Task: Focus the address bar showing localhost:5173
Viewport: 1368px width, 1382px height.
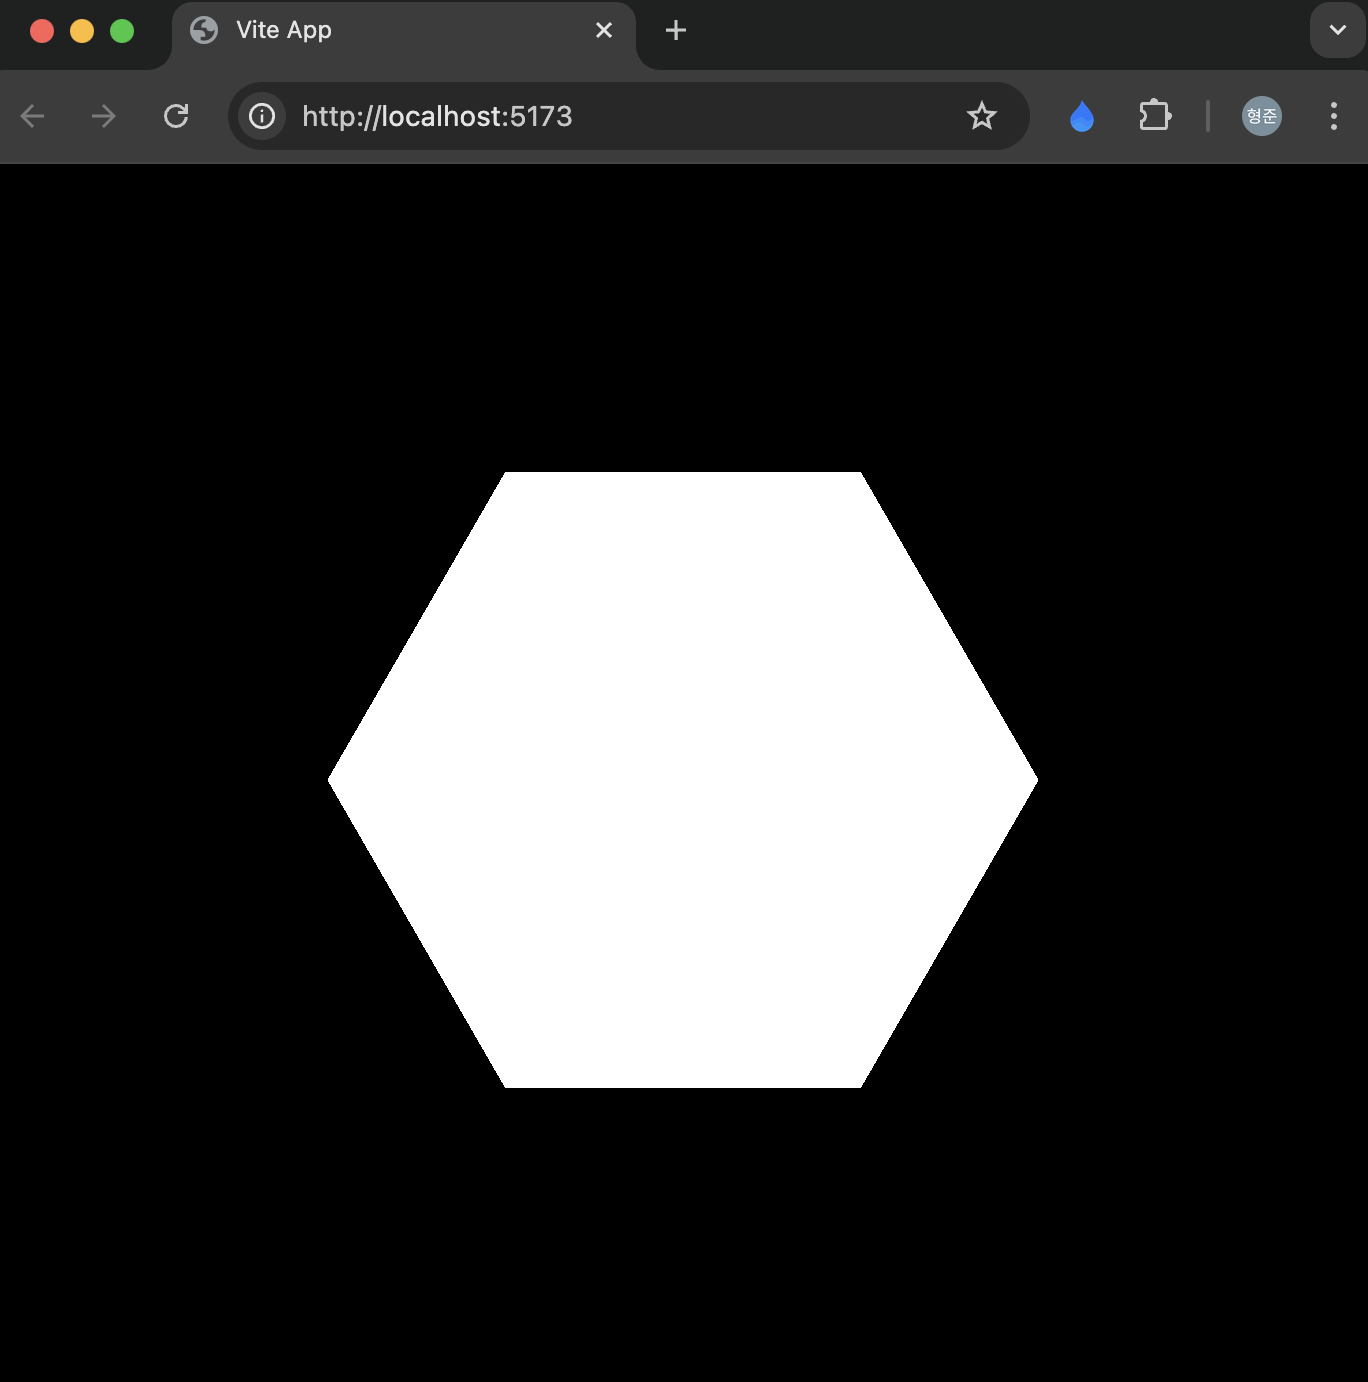Action: [630, 116]
